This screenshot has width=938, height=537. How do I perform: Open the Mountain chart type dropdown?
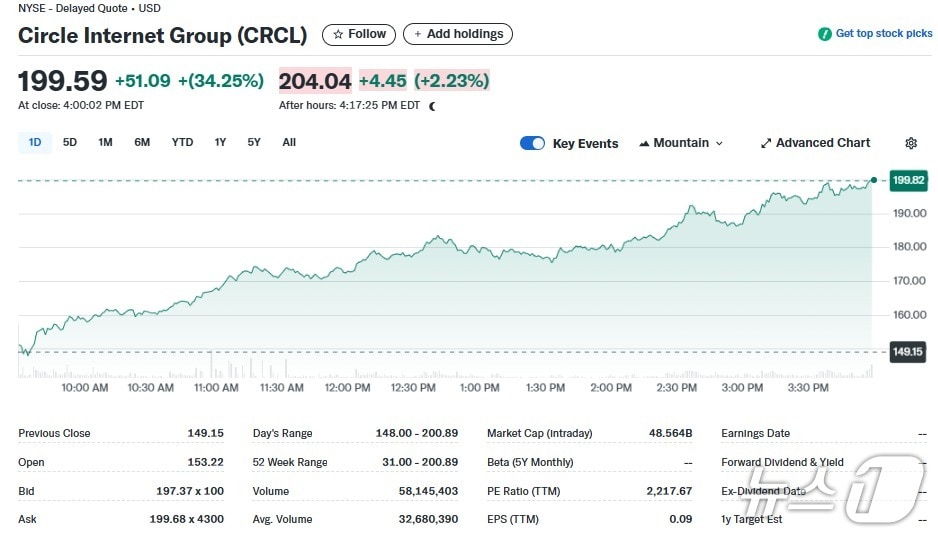click(x=681, y=143)
